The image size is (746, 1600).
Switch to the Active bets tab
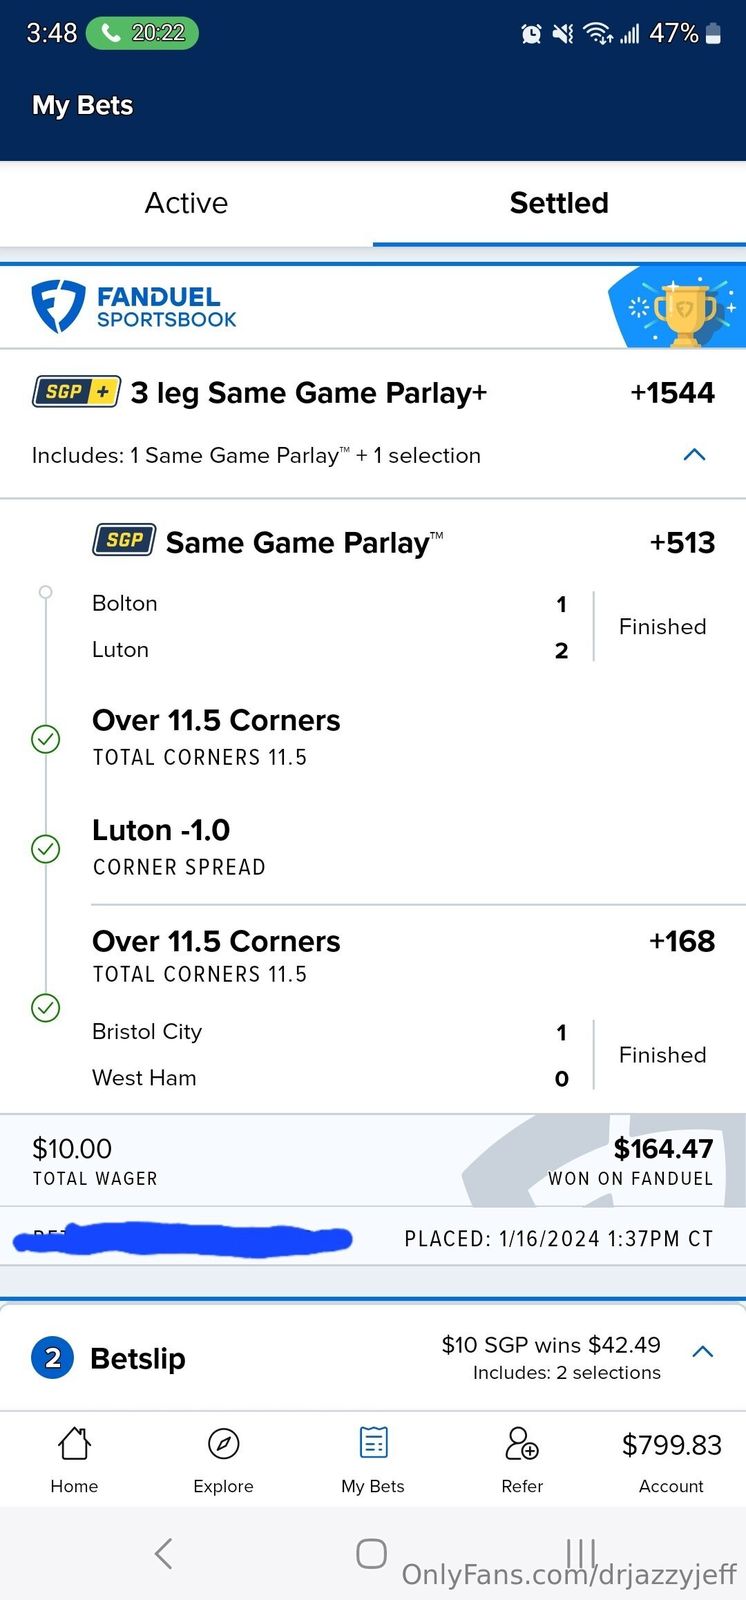point(186,203)
